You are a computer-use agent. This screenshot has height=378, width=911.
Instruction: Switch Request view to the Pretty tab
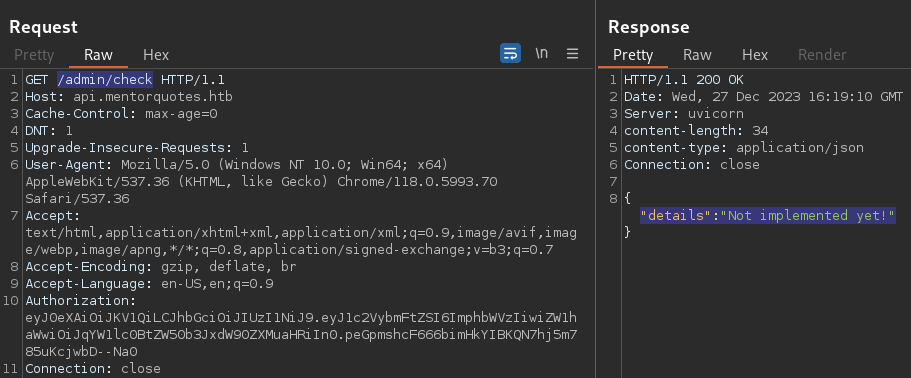tap(34, 55)
